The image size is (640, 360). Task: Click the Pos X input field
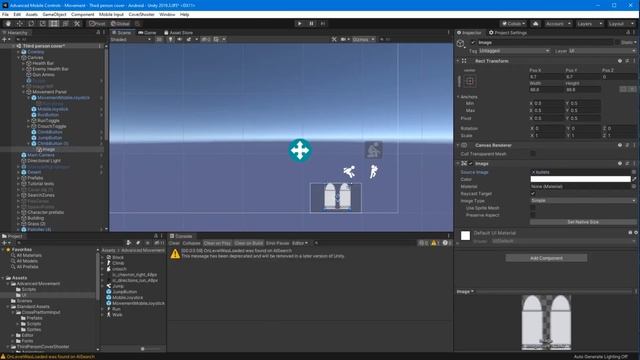point(546,76)
